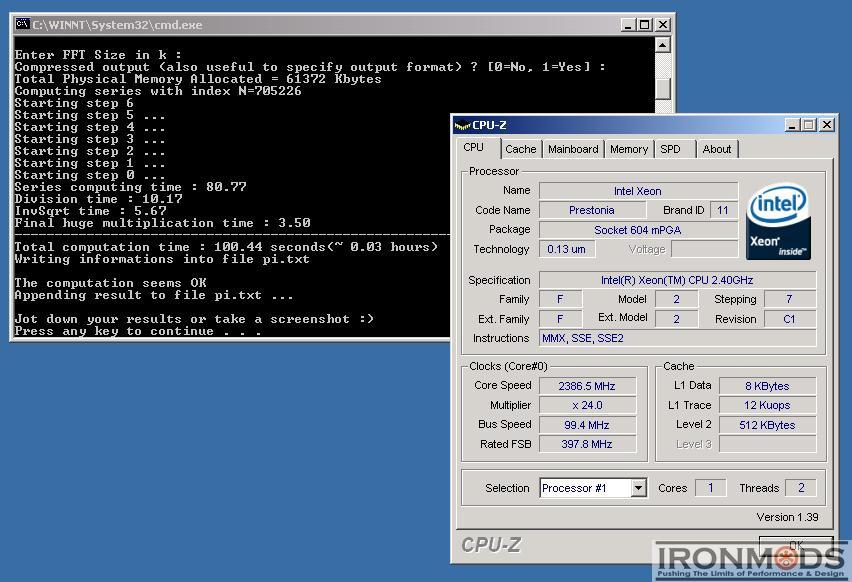Viewport: 852px width, 582px height.
Task: Click the Stepping value '7'
Action: [x=790, y=299]
